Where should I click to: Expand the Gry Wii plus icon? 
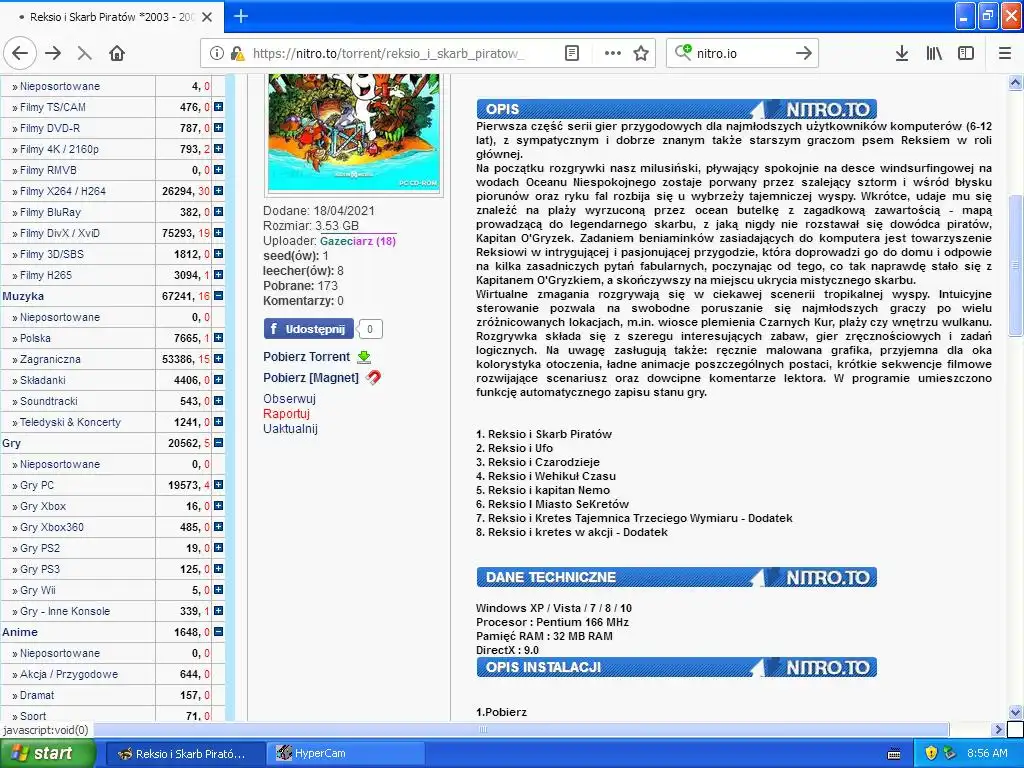pos(218,589)
